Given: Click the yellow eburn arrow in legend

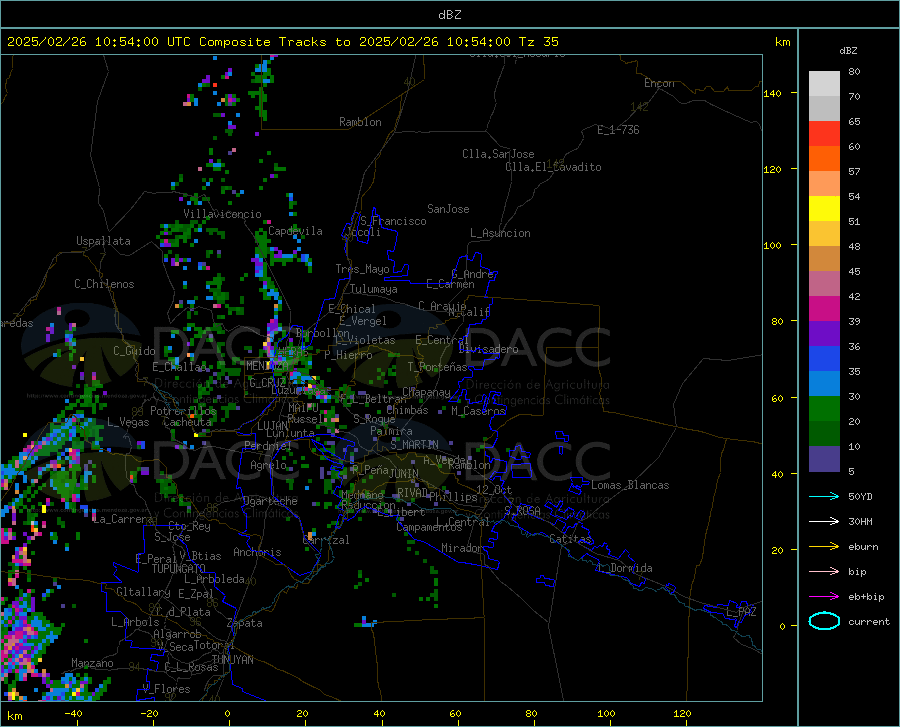Looking at the screenshot, I should [824, 547].
